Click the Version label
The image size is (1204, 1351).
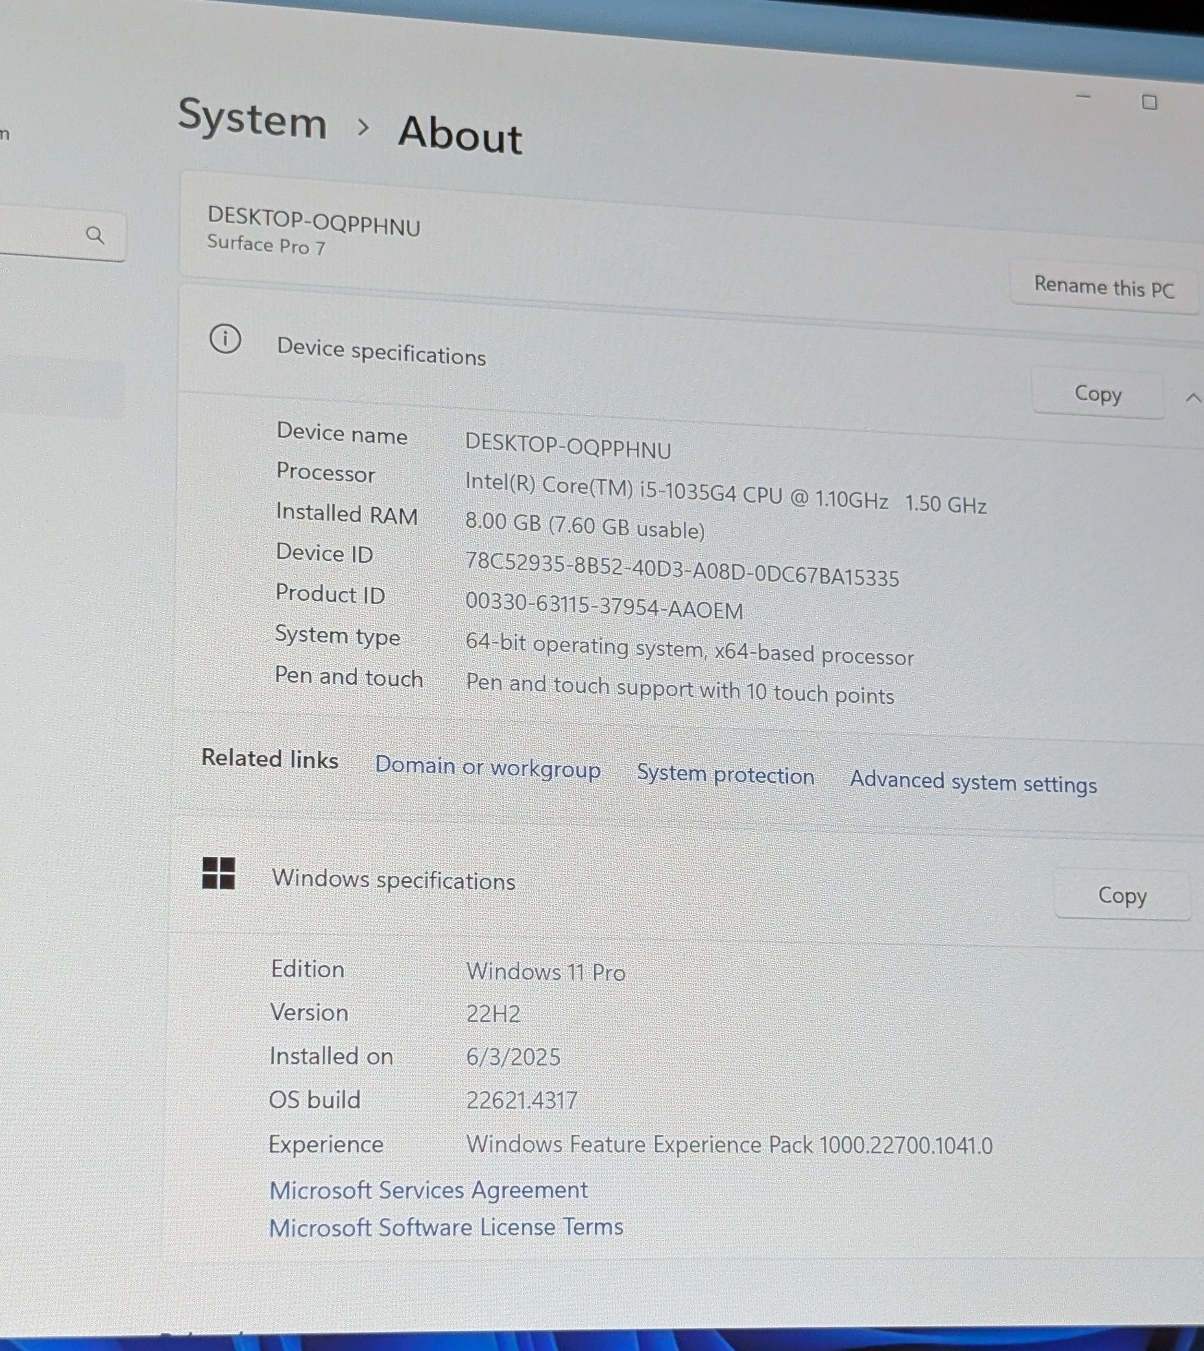click(x=309, y=1013)
